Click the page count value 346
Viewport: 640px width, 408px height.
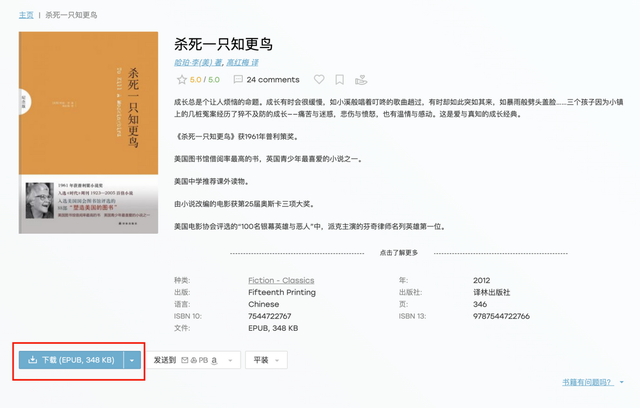point(480,304)
